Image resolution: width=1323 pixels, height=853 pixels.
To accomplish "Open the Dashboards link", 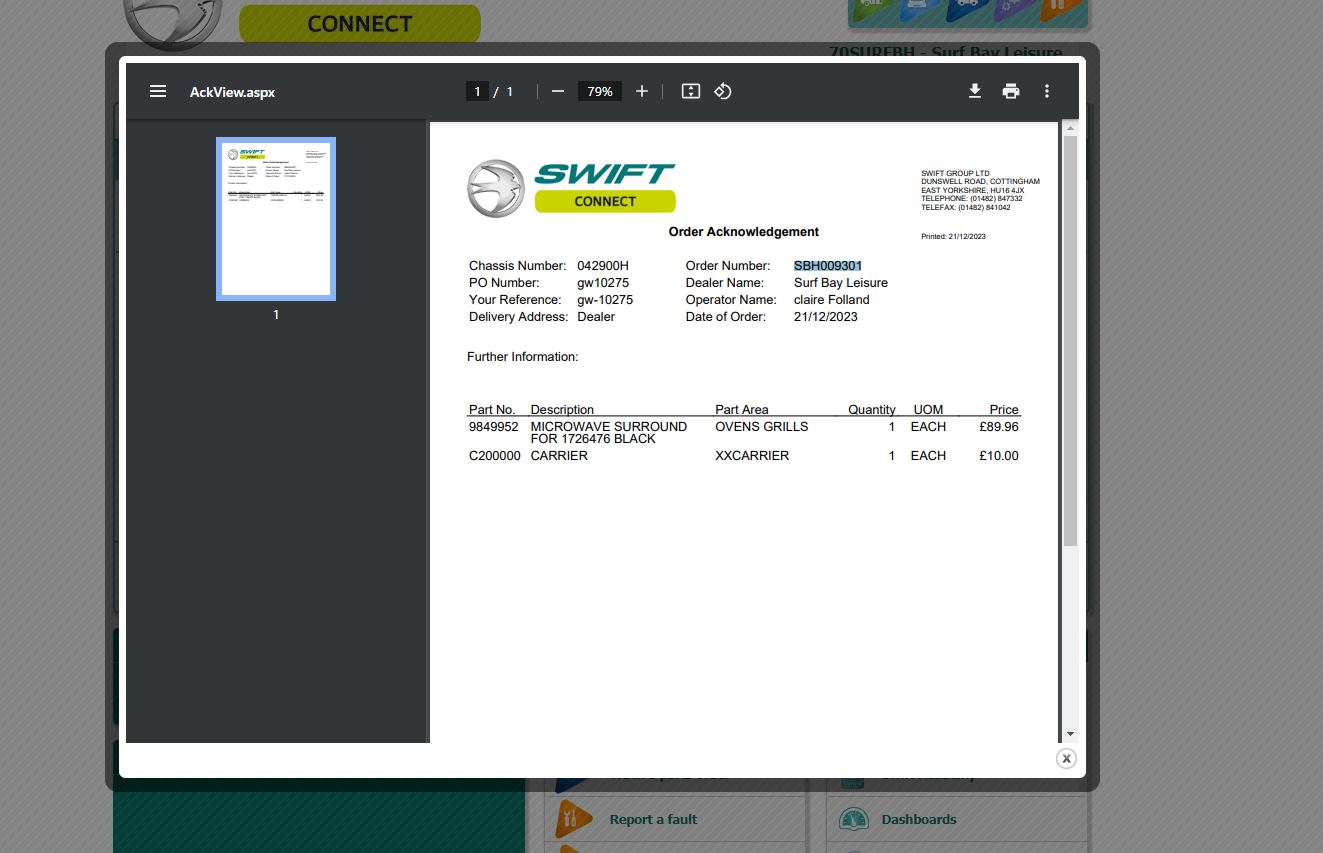I will click(x=918, y=819).
